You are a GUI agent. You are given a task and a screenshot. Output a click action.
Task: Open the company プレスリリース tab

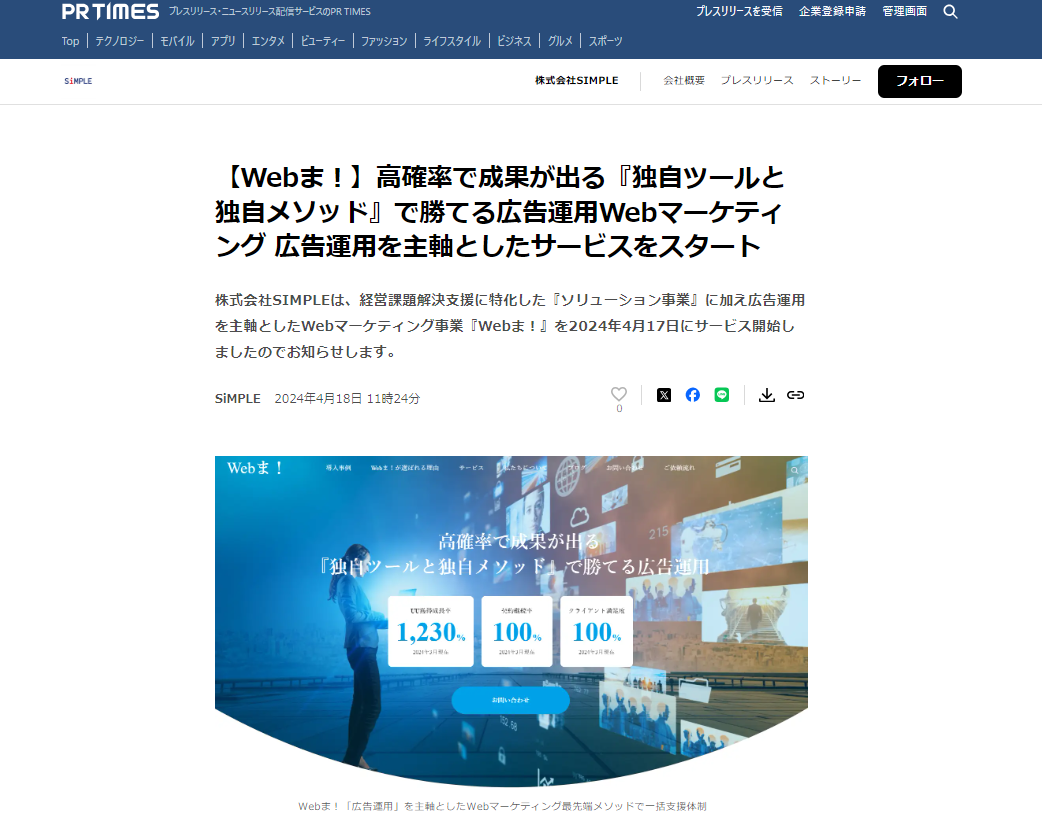(x=757, y=80)
